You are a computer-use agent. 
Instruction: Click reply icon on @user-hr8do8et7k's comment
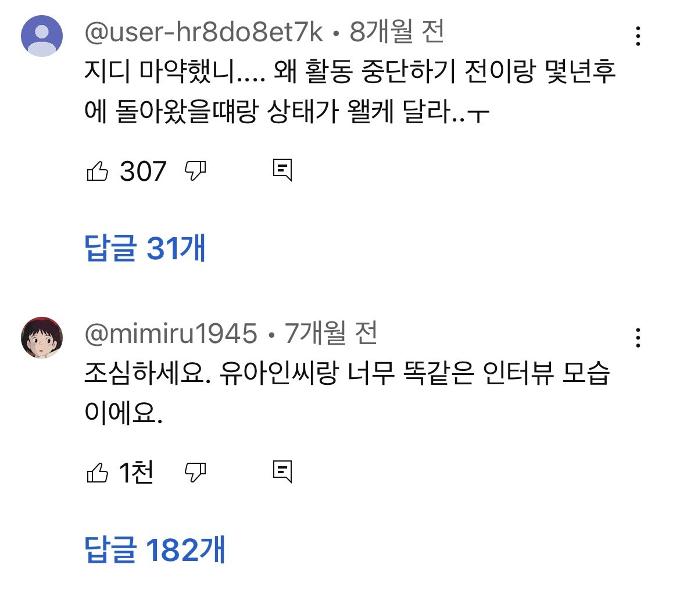[x=282, y=170]
